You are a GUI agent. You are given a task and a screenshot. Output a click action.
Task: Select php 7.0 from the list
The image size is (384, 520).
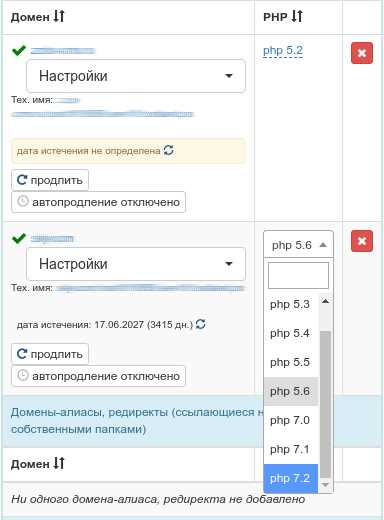291,420
